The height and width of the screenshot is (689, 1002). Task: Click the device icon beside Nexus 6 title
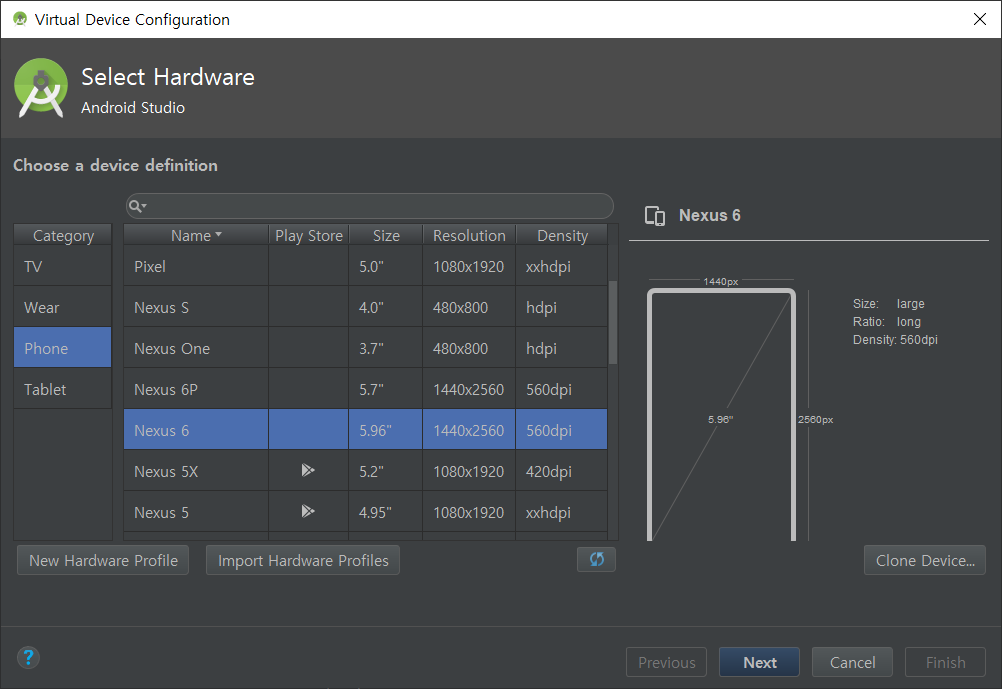pos(655,216)
